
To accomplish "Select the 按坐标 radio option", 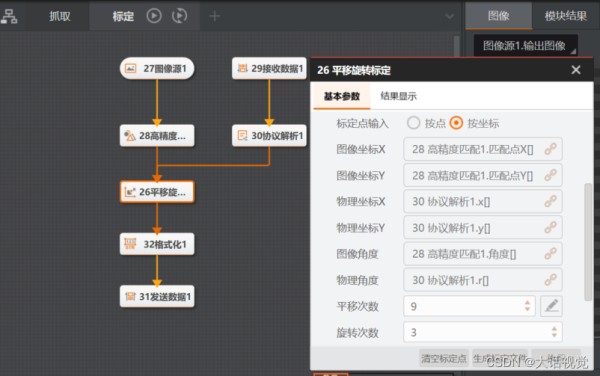I will coord(456,123).
